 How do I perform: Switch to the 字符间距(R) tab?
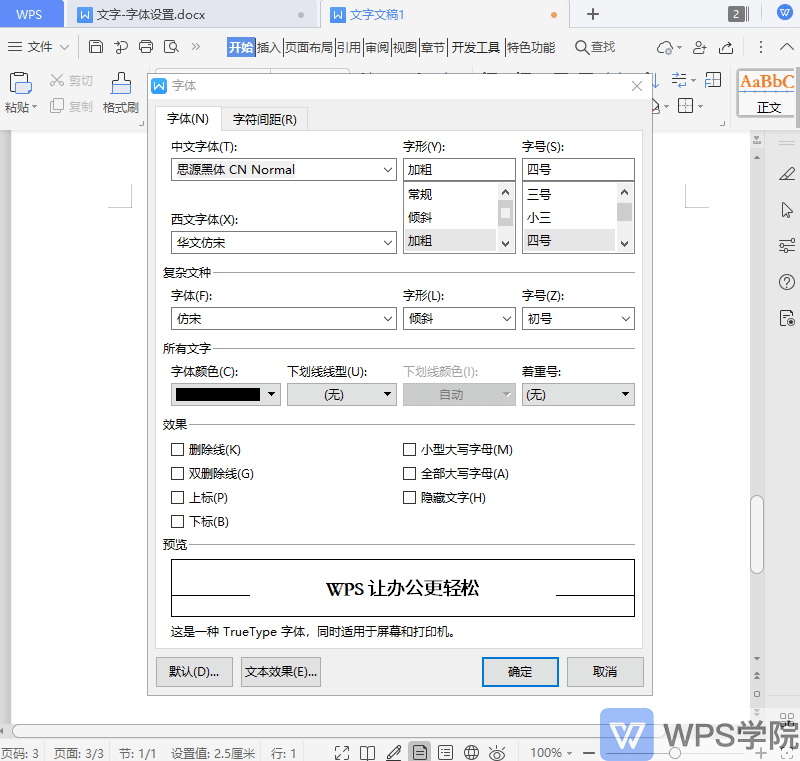click(x=264, y=119)
